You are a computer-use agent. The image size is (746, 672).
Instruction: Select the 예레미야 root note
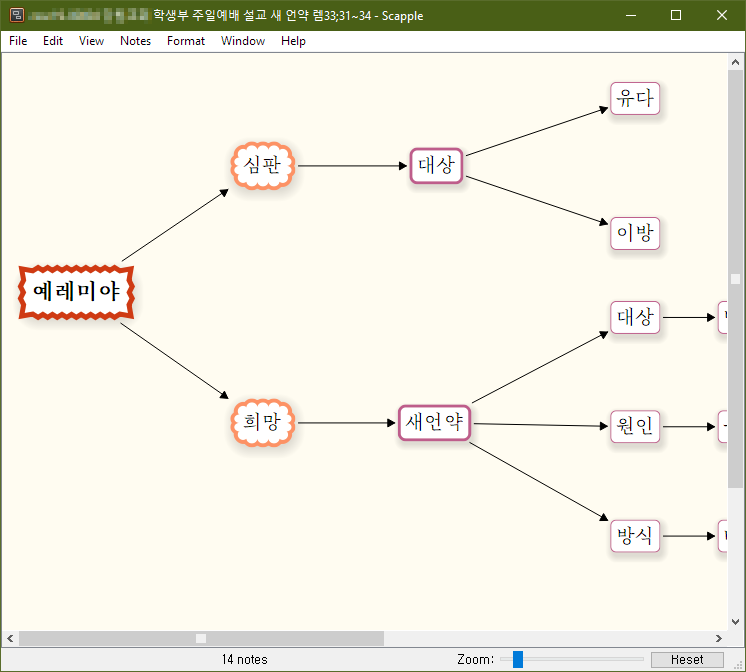click(x=77, y=292)
